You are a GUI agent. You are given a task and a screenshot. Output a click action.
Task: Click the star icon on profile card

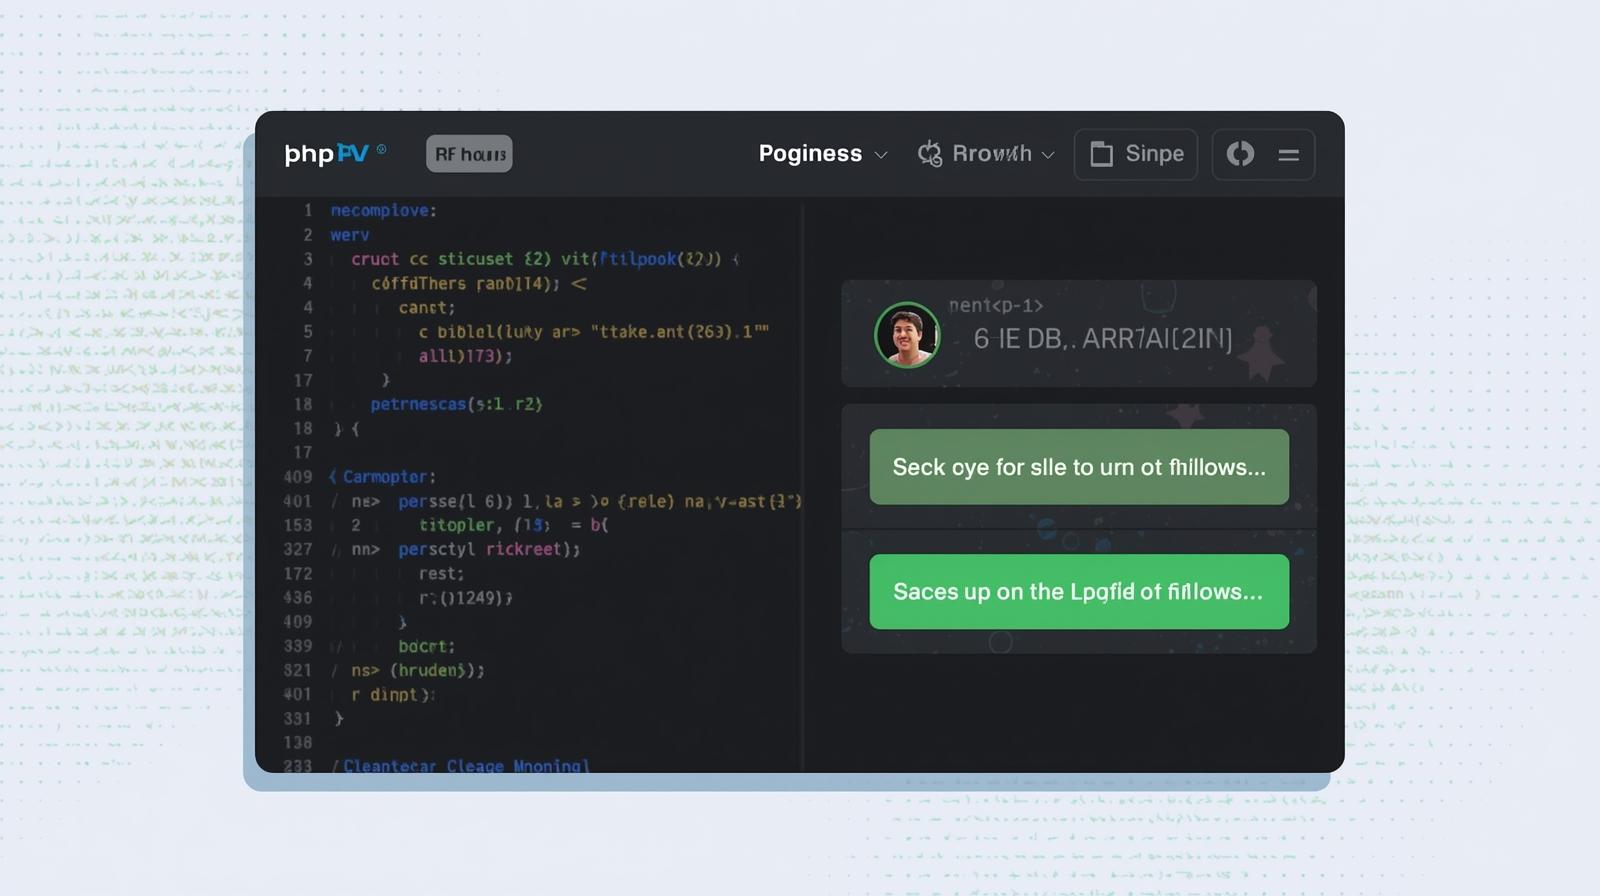[1262, 355]
